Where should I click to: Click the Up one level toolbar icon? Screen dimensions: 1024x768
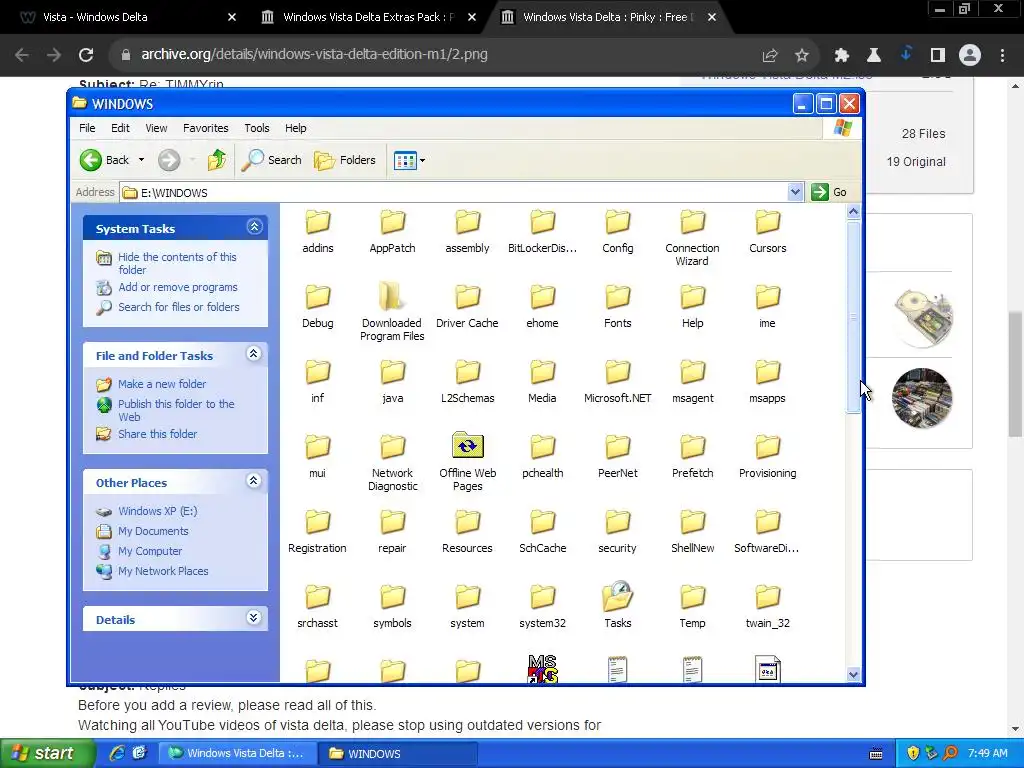click(217, 160)
